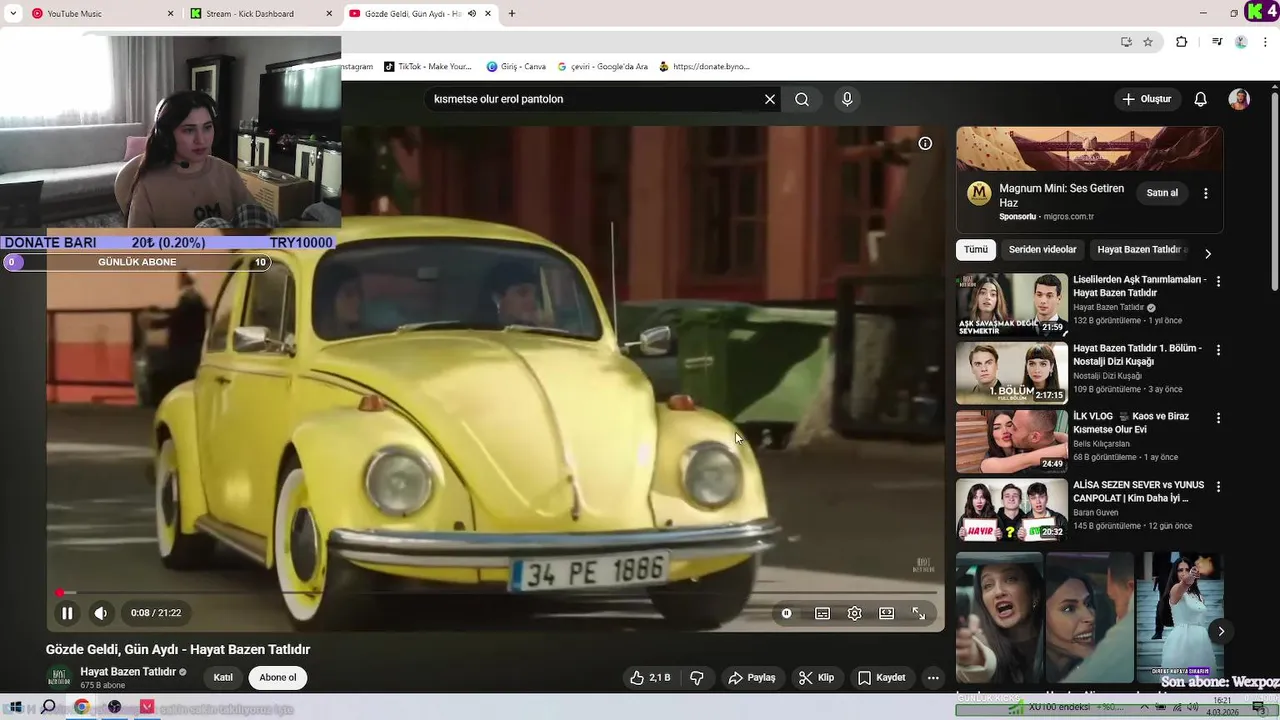Select the Hayat Bazen Tatlıdır filter chip

pos(1140,249)
